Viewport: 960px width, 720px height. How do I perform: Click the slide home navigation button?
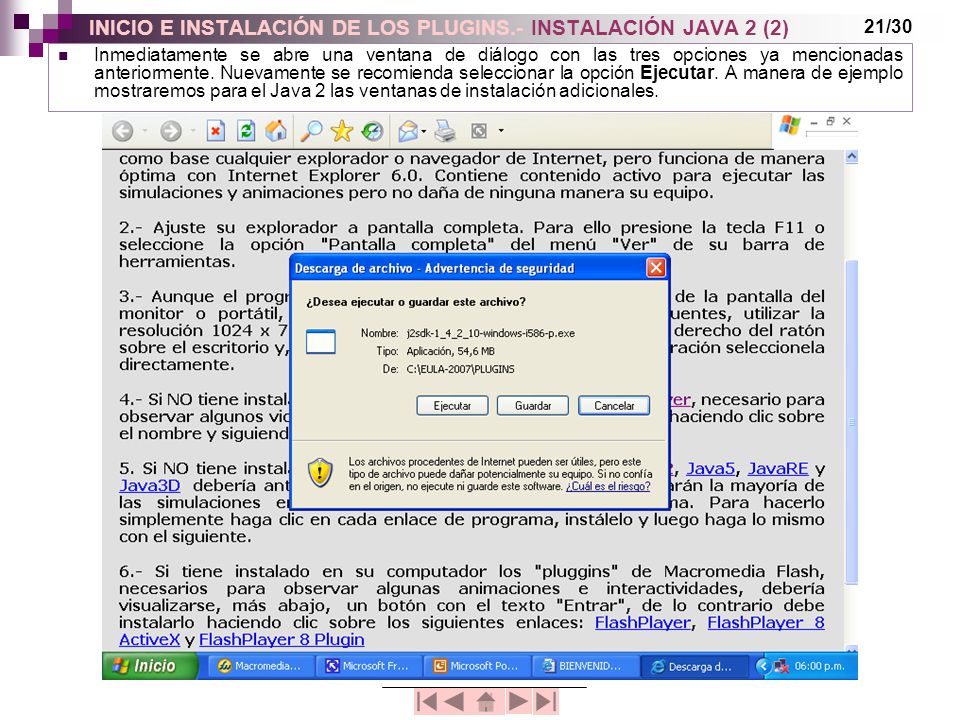click(486, 702)
